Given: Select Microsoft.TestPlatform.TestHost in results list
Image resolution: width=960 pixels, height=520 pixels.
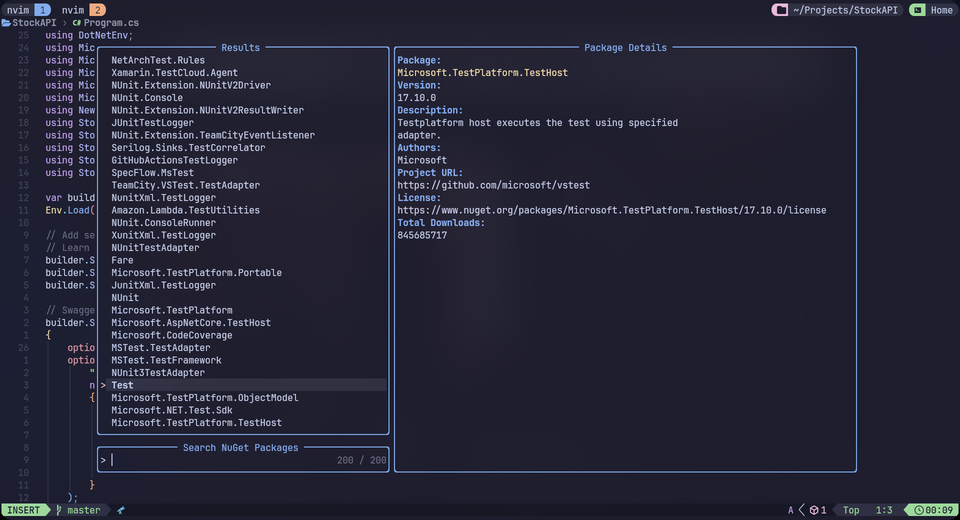Looking at the screenshot, I should click(x=197, y=423).
